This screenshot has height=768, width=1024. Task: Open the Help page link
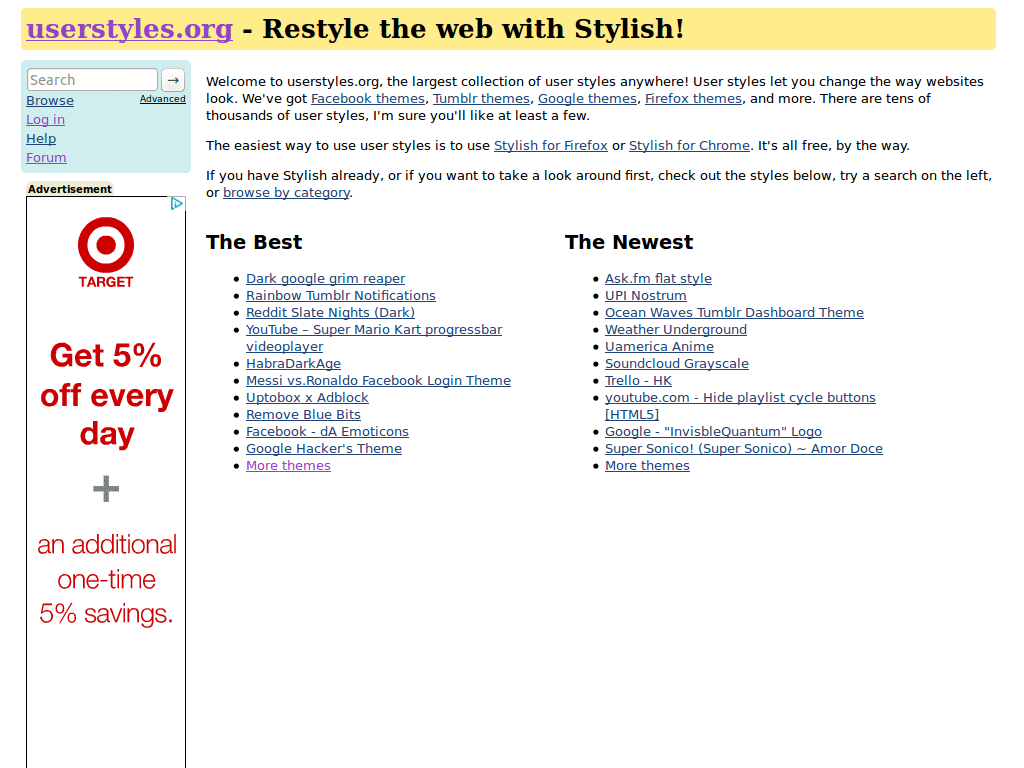41,138
